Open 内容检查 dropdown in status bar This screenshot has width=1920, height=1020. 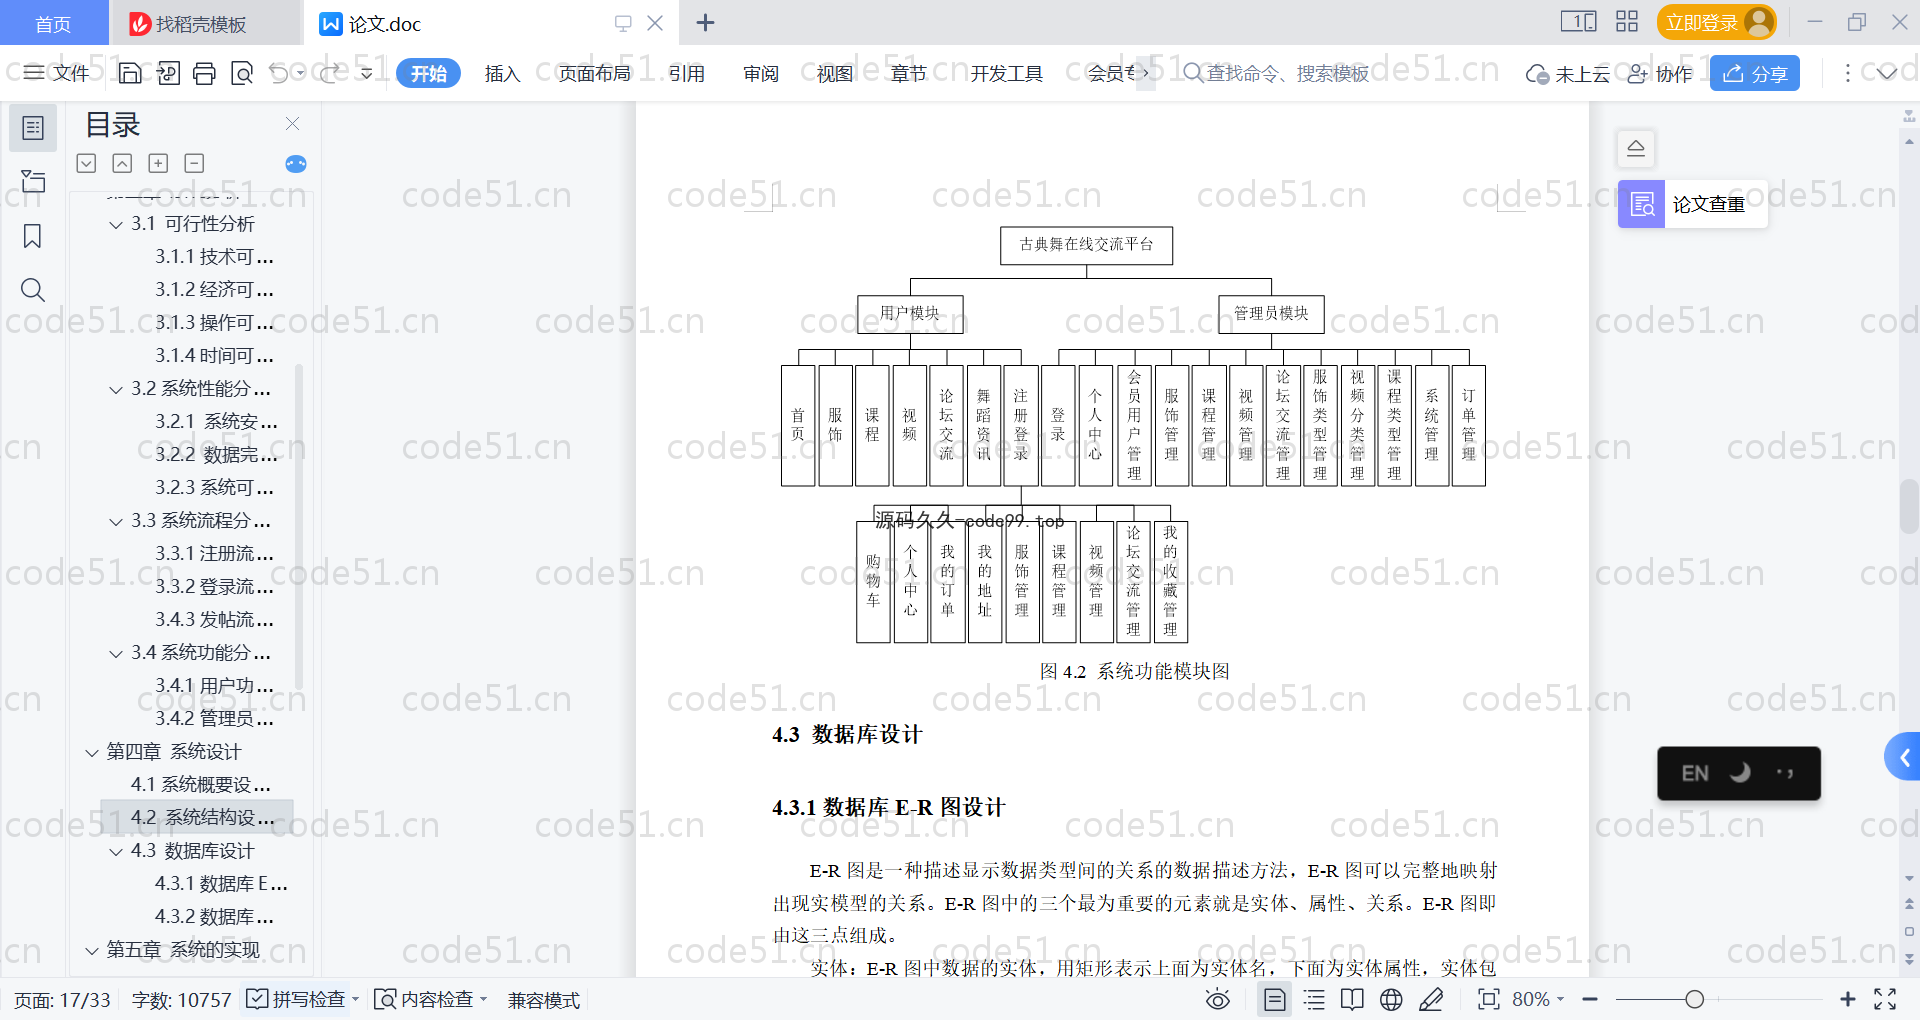(430, 999)
